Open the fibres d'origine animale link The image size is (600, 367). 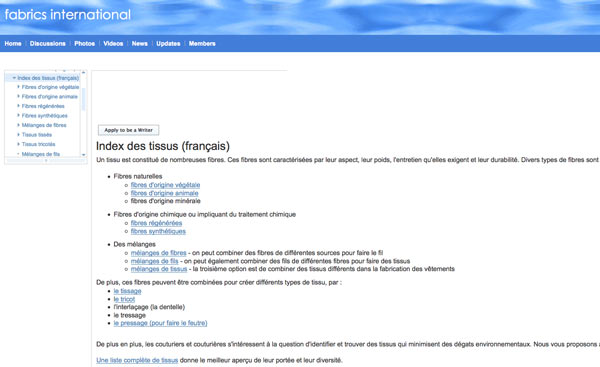point(165,193)
